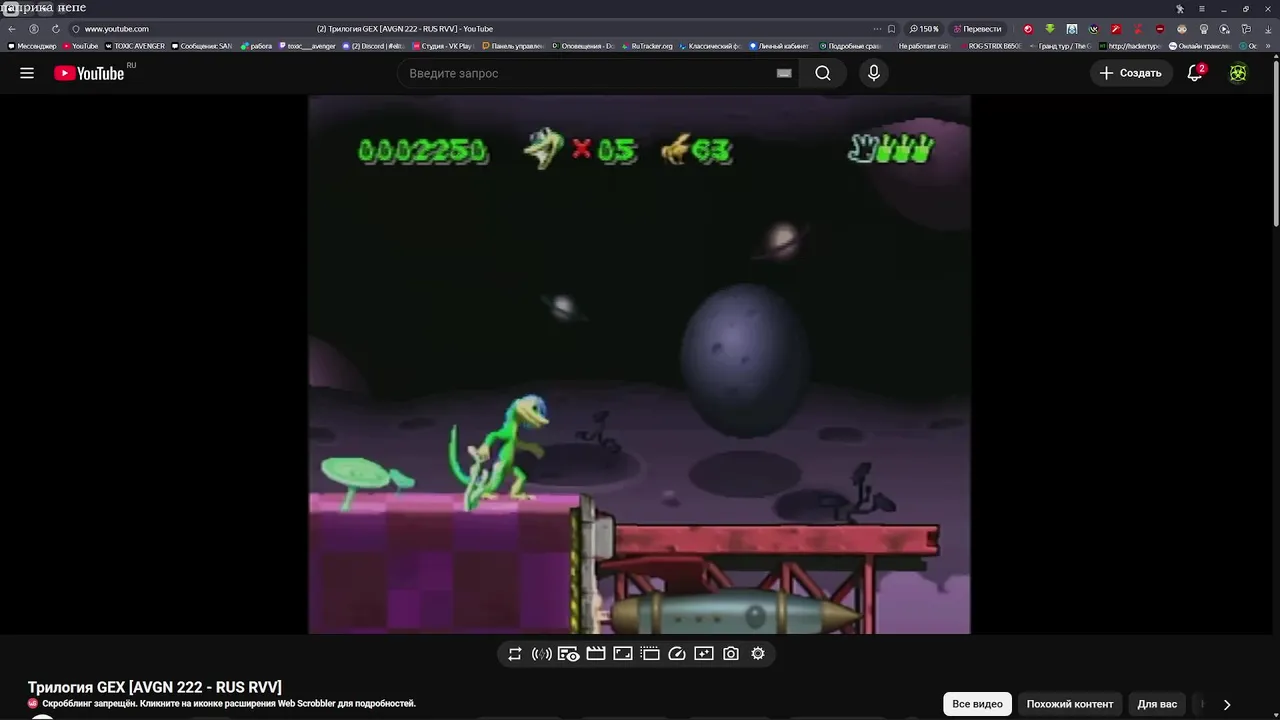Start voice search with microphone icon
The image size is (1280, 720).
(x=874, y=73)
